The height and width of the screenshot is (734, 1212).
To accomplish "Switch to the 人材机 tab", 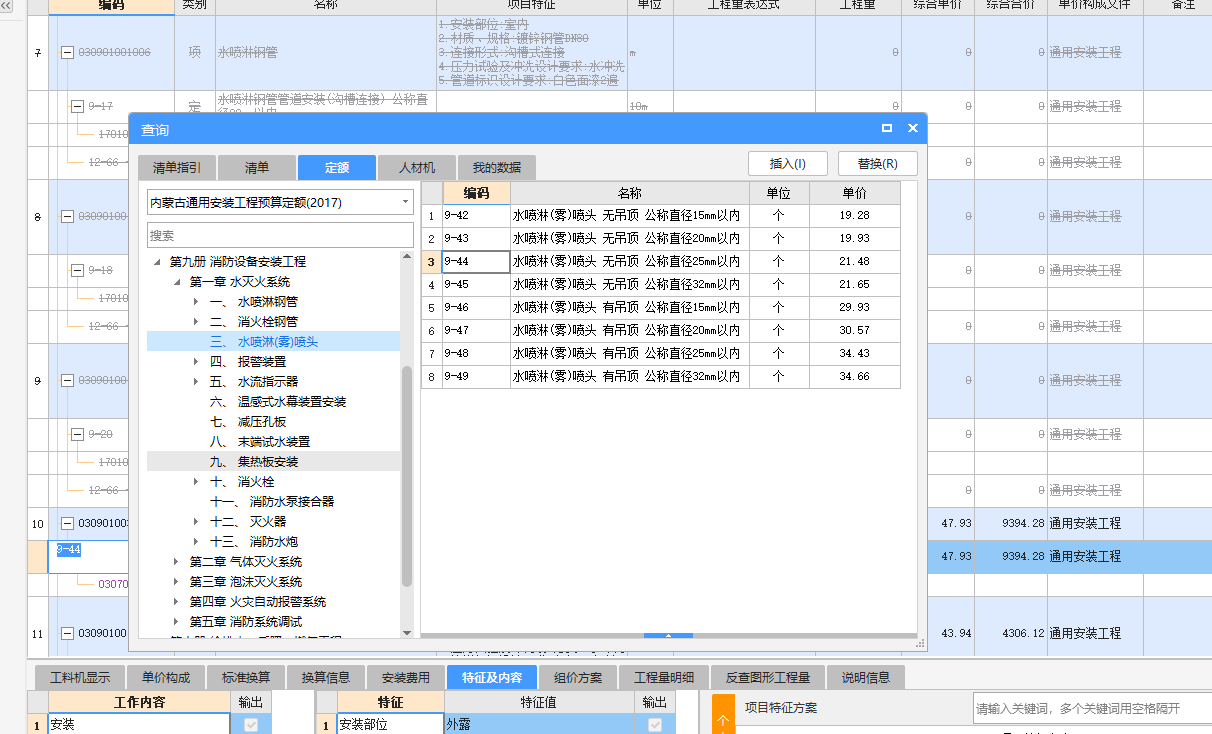I will (x=417, y=167).
